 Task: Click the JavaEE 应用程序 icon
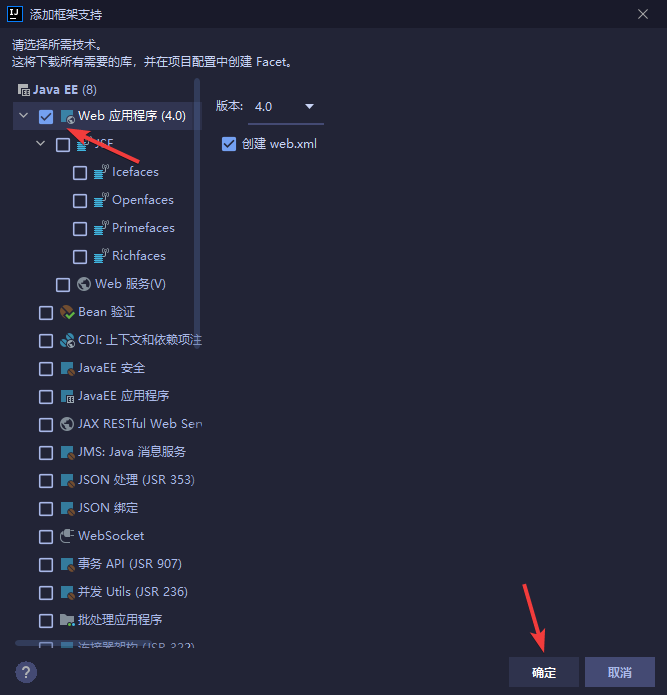[x=67, y=396]
